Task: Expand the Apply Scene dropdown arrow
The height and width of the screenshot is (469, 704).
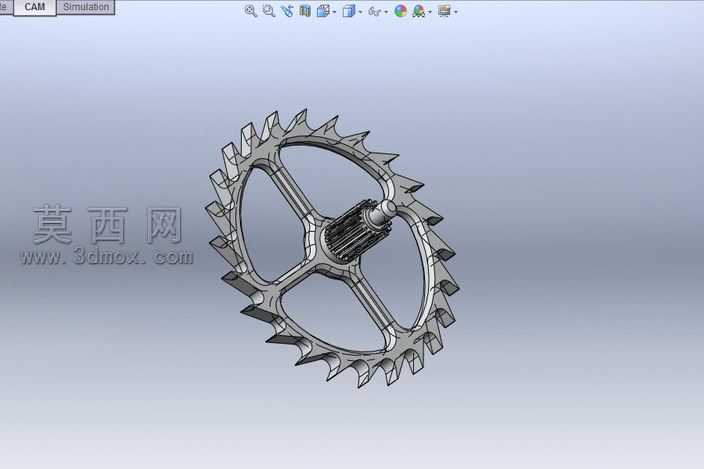Action: click(x=430, y=12)
